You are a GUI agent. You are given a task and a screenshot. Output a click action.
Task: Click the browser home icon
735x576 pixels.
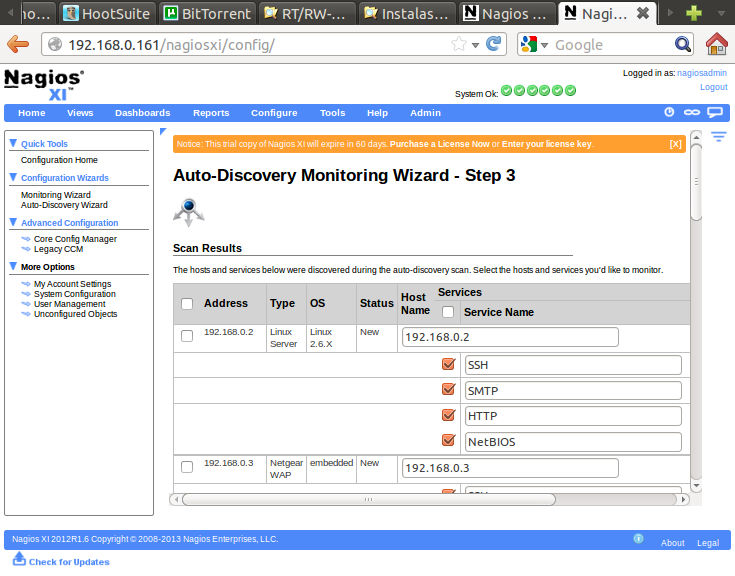(x=716, y=44)
